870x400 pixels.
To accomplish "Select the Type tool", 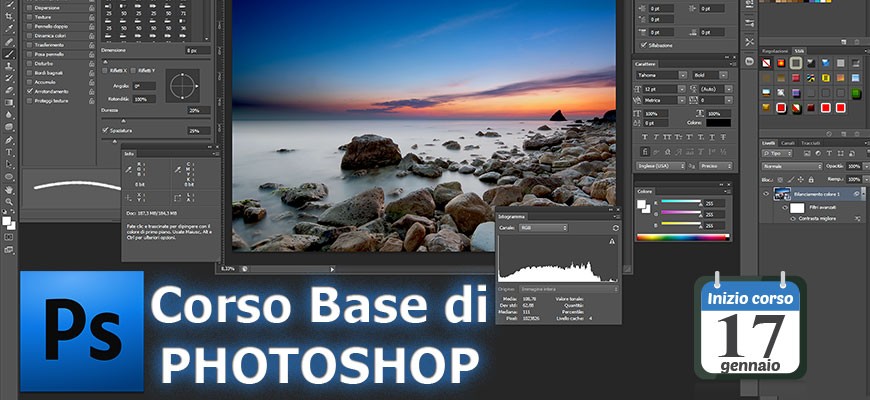I will tap(9, 152).
